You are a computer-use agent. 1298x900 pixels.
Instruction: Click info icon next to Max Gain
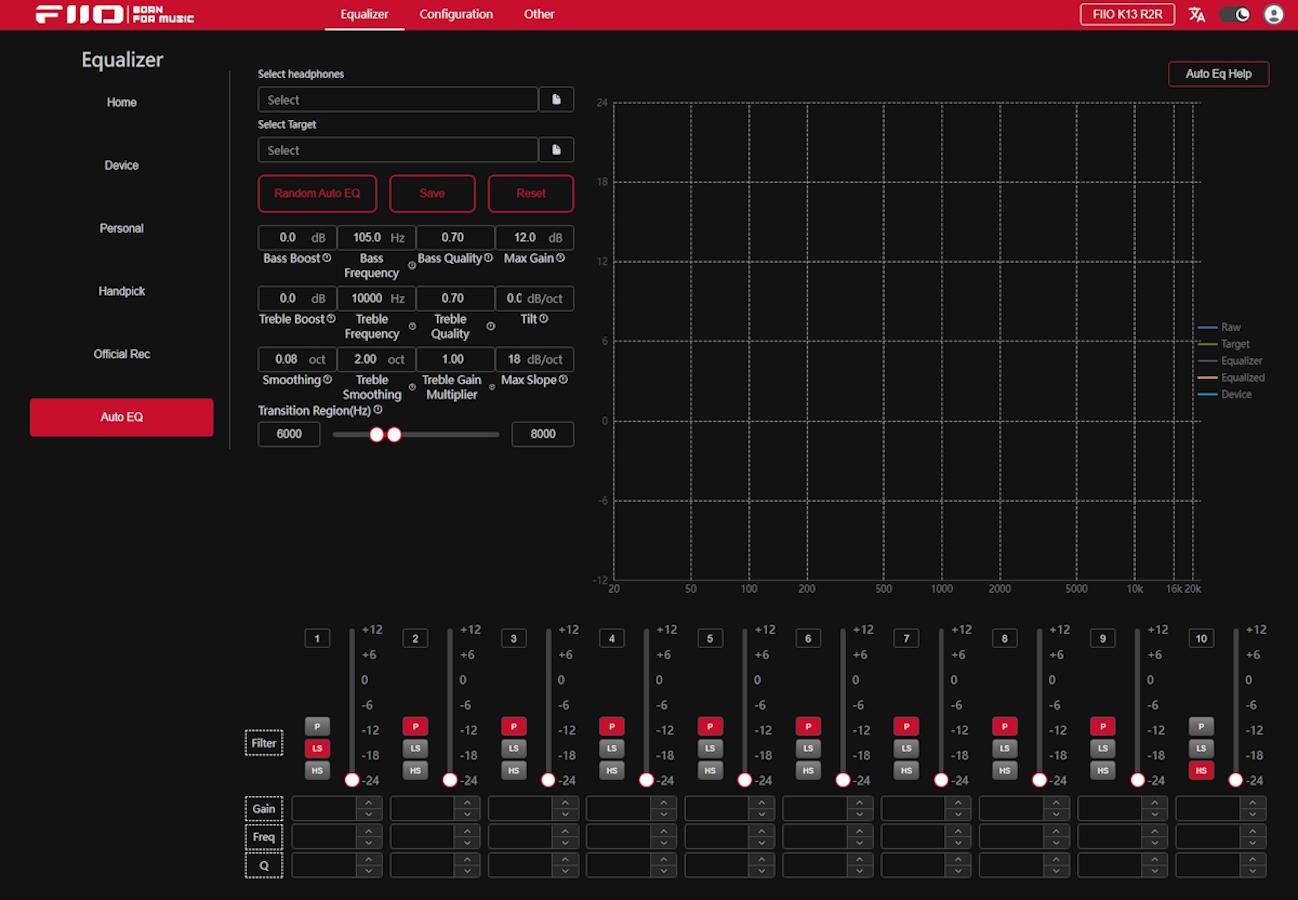(561, 258)
